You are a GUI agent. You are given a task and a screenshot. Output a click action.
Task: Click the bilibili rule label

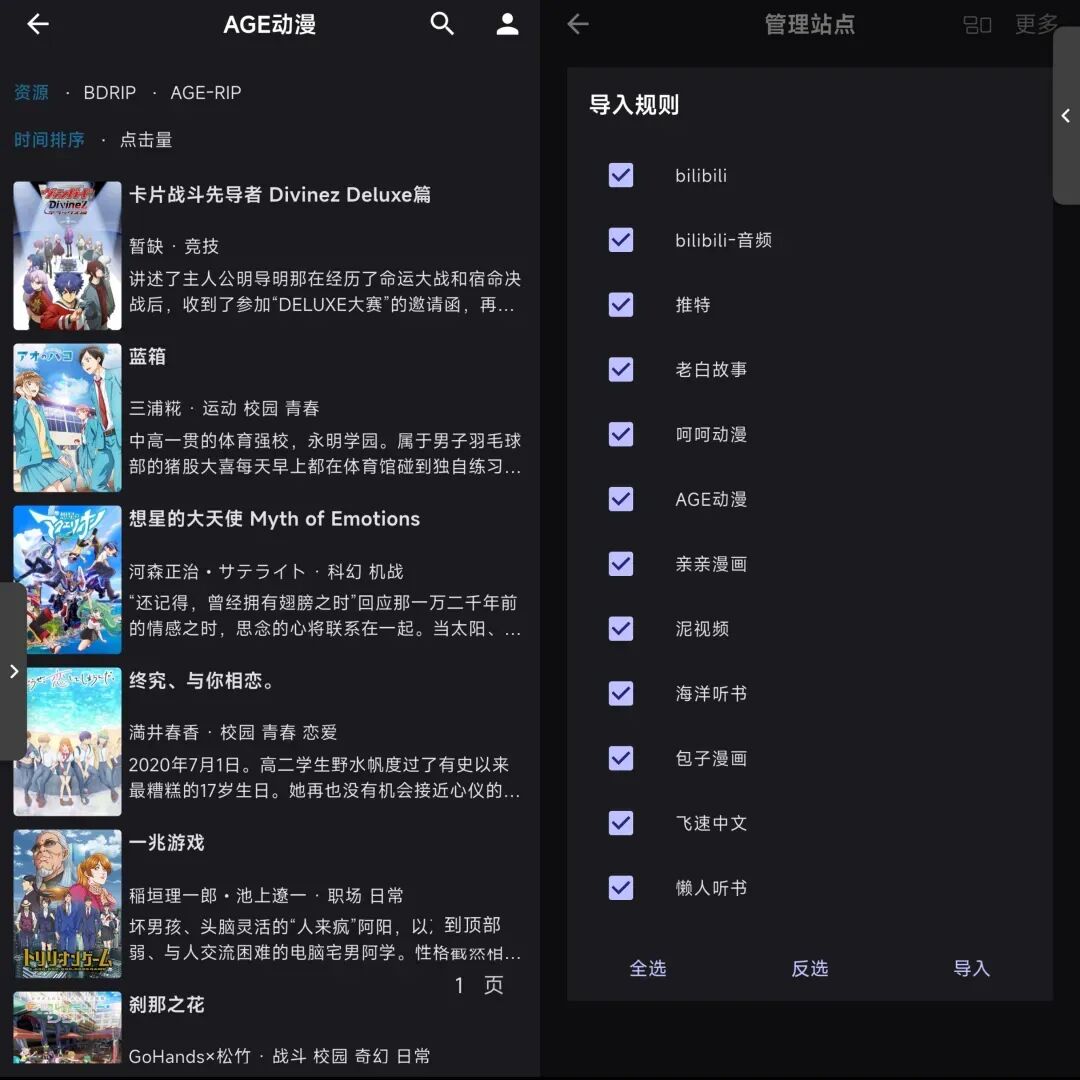[700, 176]
